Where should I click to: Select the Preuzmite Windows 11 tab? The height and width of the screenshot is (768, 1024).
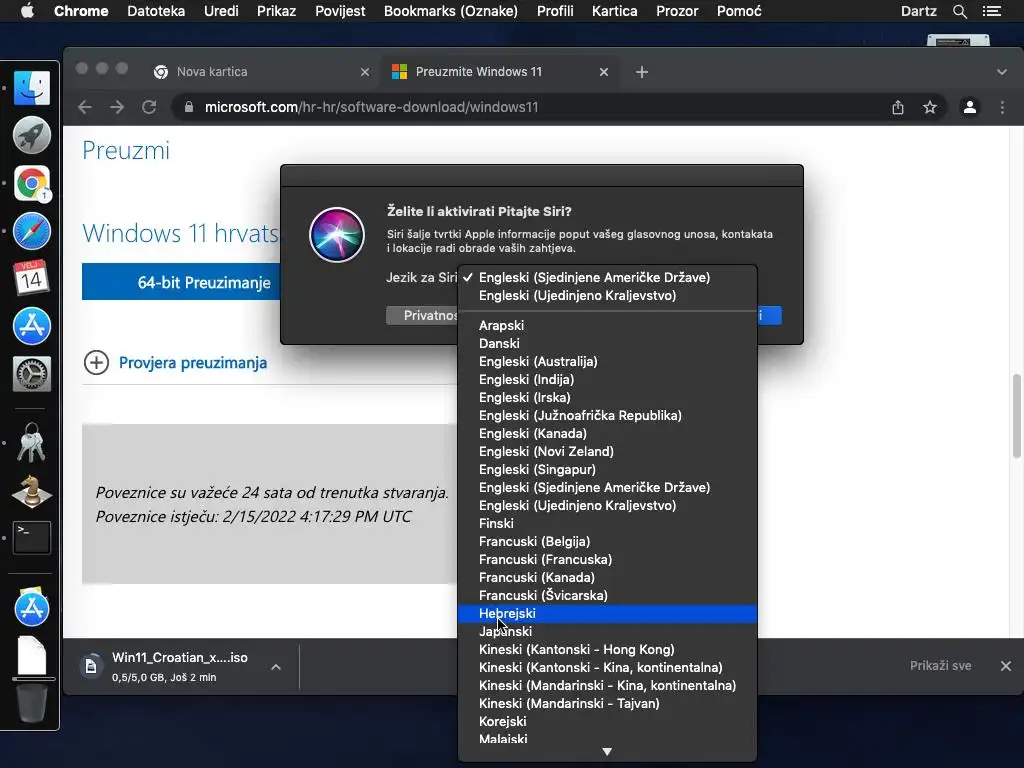tap(500, 72)
